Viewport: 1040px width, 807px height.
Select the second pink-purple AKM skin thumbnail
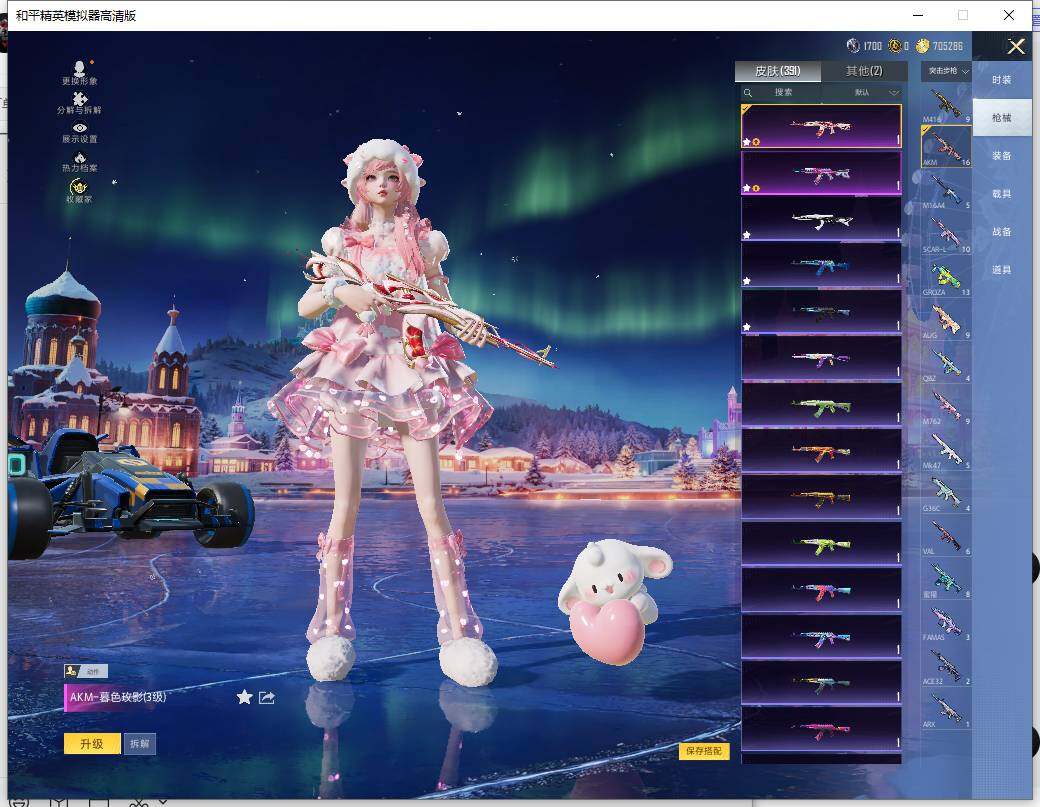pyautogui.click(x=821, y=172)
